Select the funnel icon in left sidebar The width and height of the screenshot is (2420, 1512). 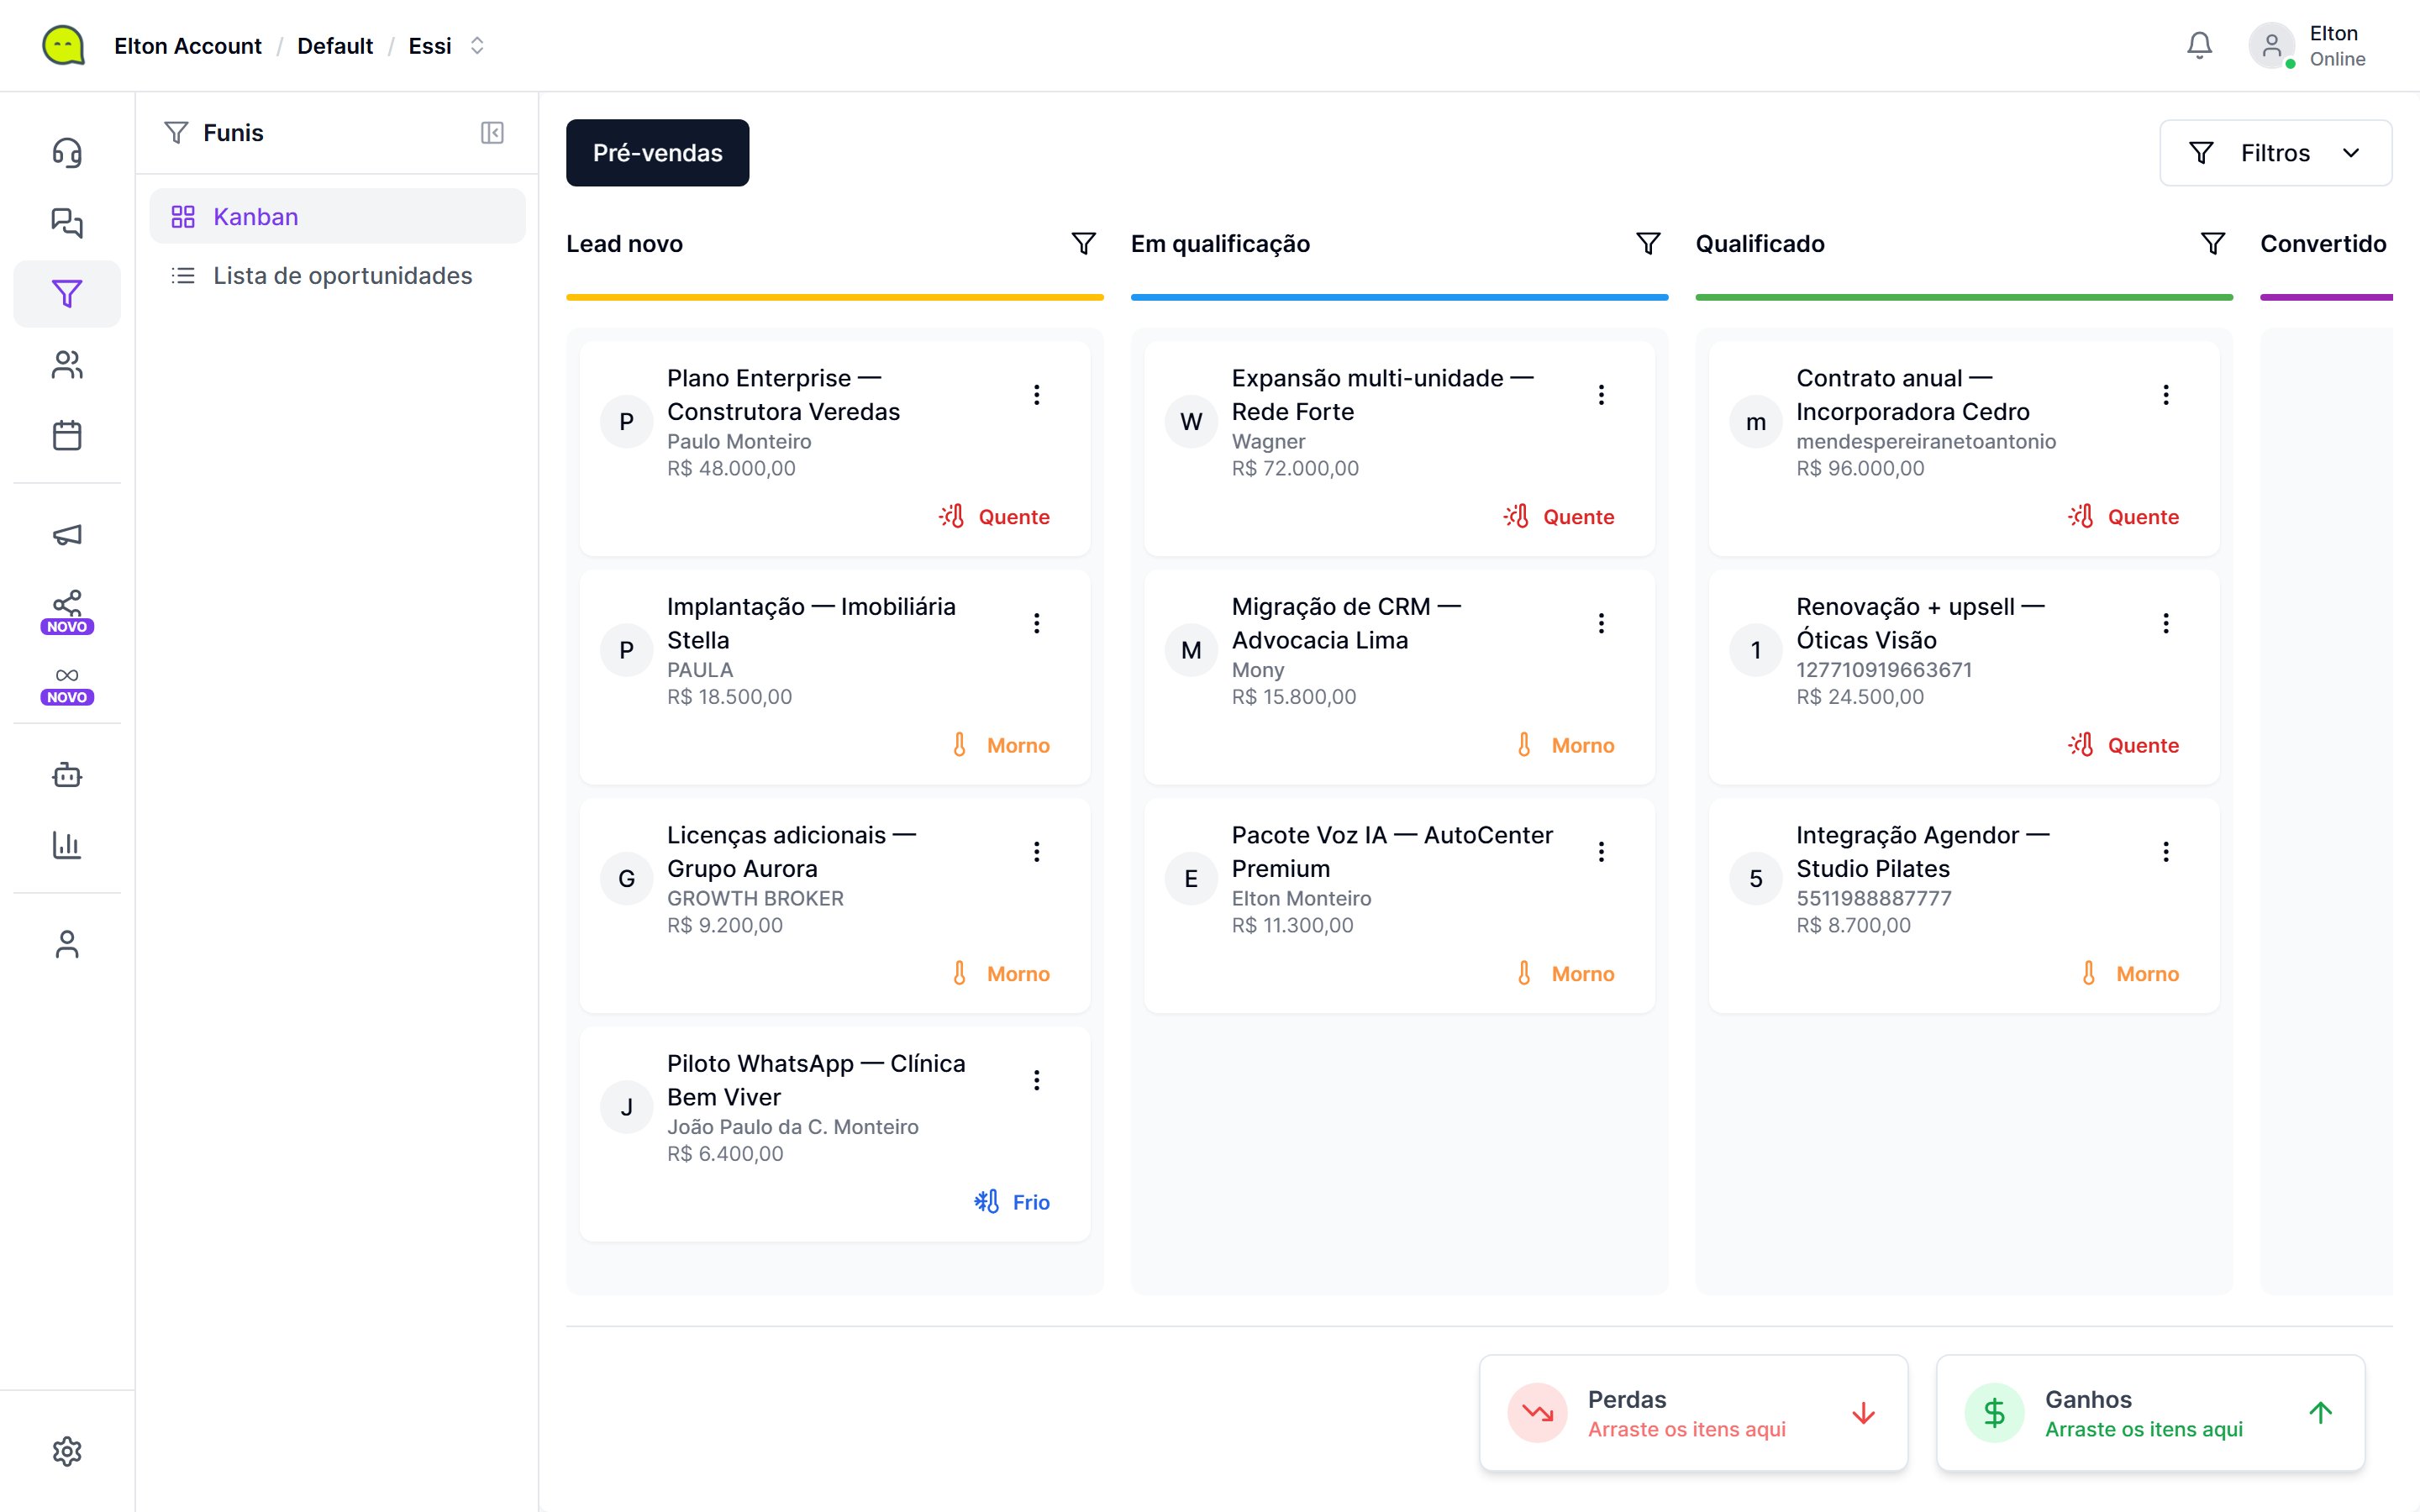pos(67,294)
